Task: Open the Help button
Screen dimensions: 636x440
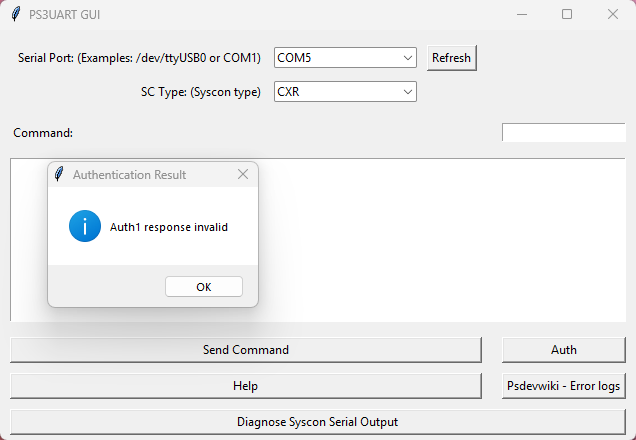Action: click(x=245, y=386)
